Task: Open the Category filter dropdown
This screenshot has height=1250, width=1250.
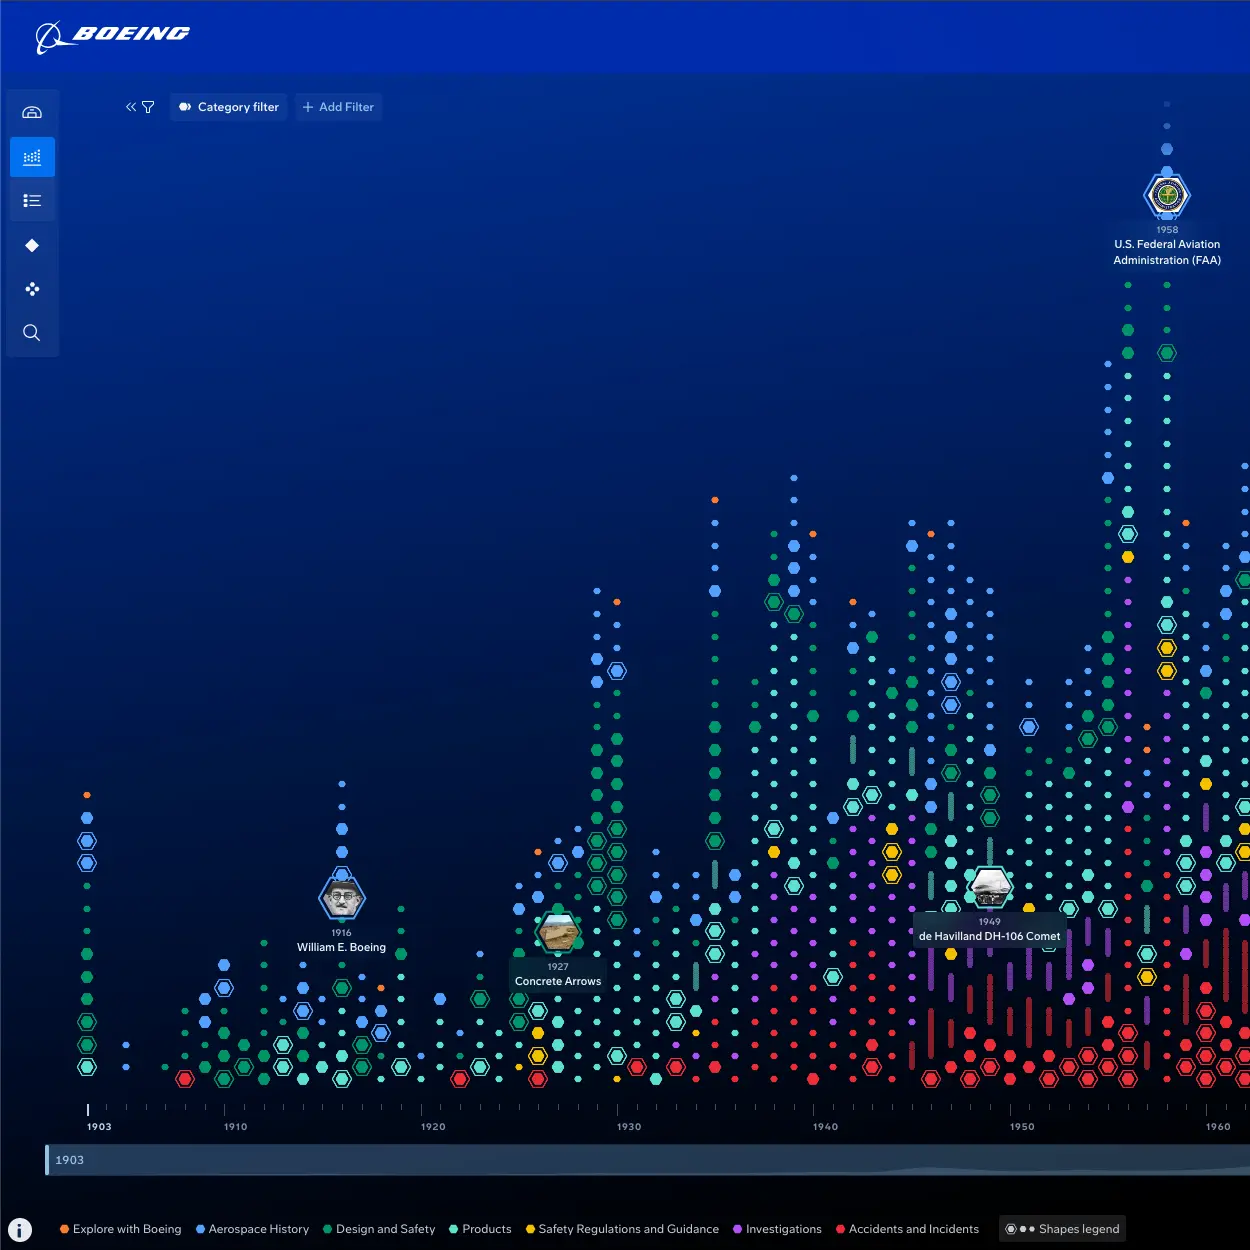Action: (229, 107)
